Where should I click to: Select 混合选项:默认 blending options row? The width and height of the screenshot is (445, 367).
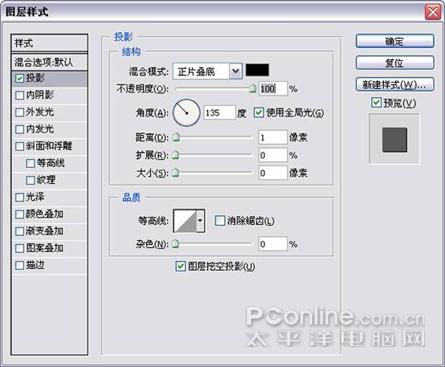pos(49,62)
